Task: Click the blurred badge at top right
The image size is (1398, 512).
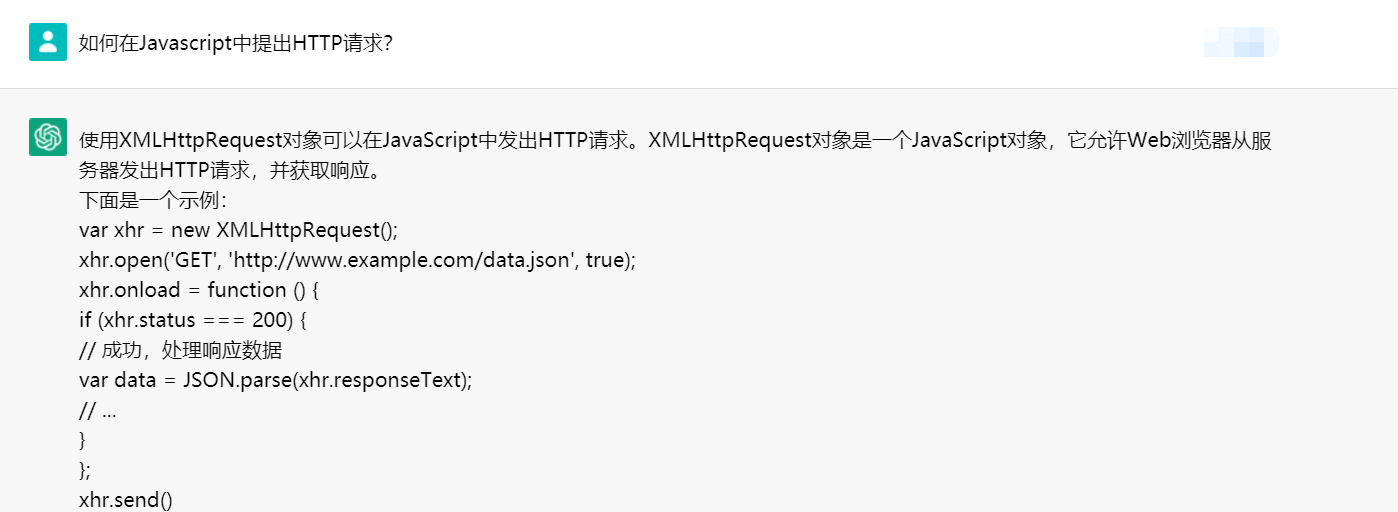Action: [x=1241, y=43]
